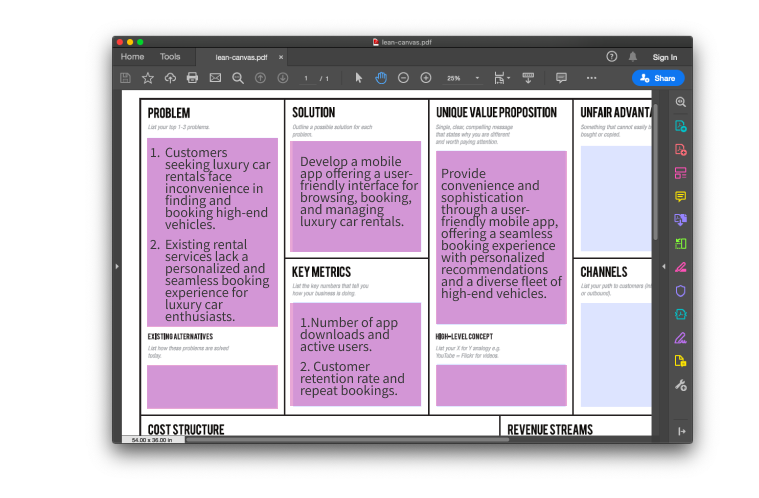Screen dimensions: 759x498
Task: Click the 25% zoom value field
Action: 454,78
